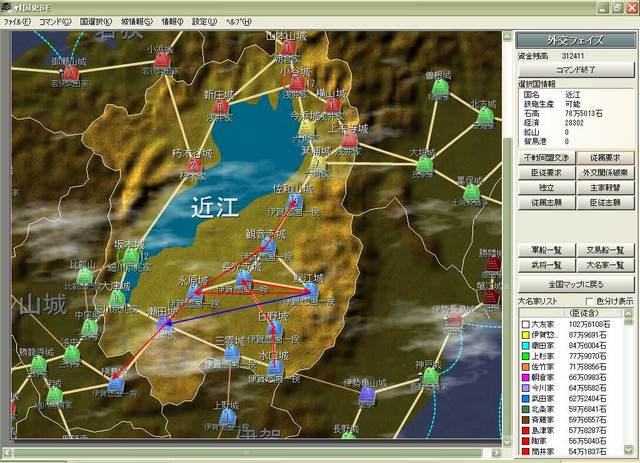
Task: Open the ヘルプ(H) menu
Action: coord(238,22)
